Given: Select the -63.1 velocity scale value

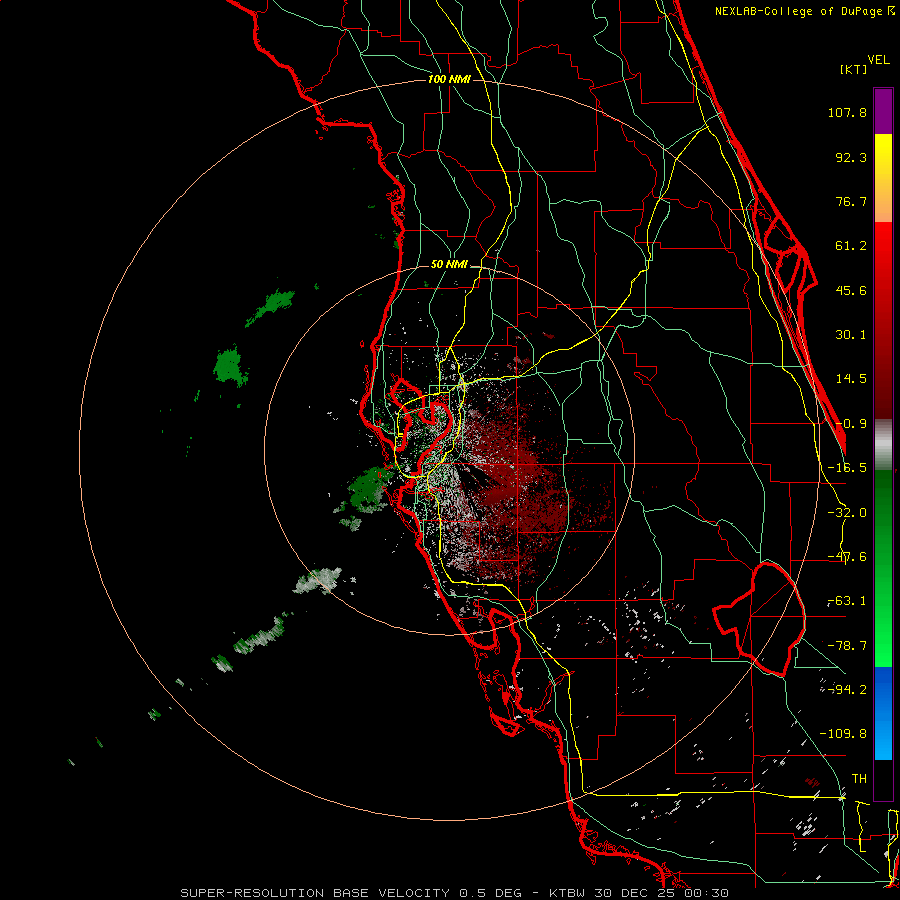Looking at the screenshot, I should (847, 601).
